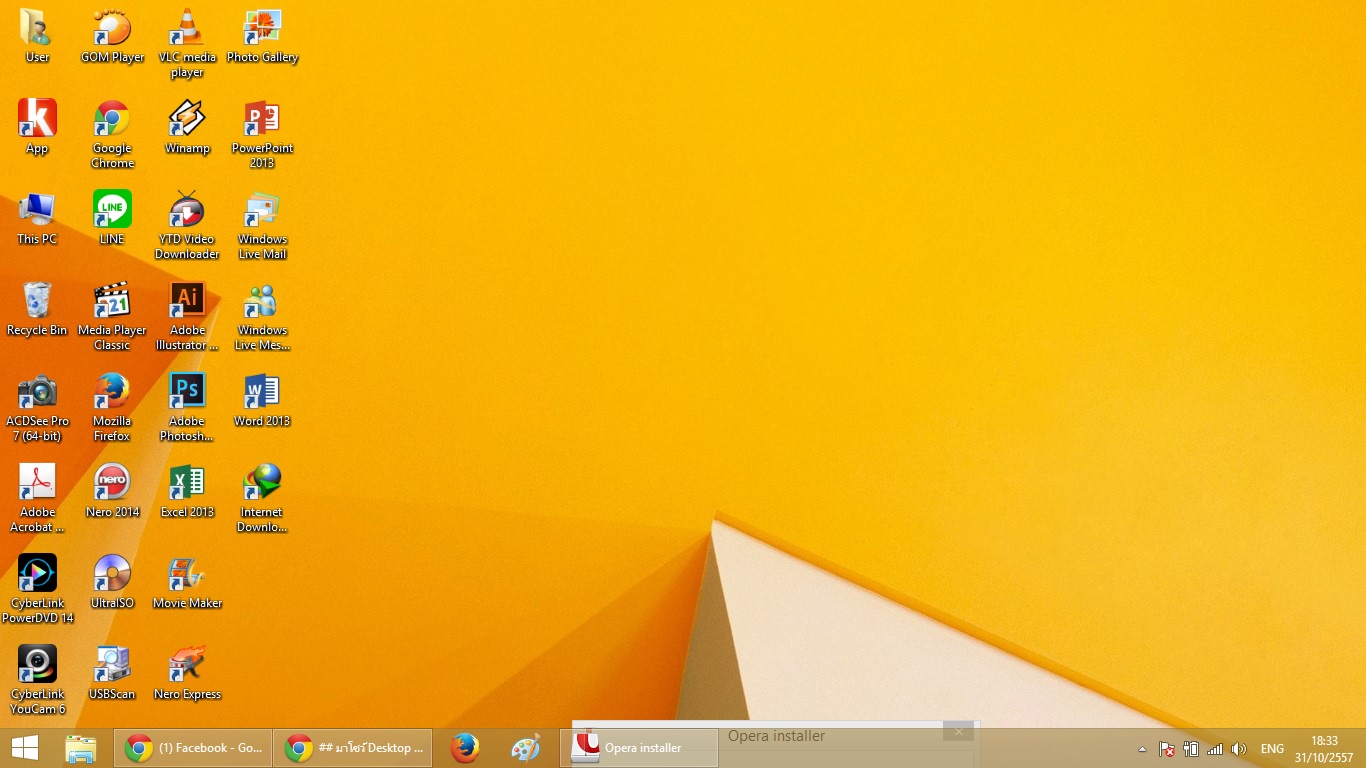Select the User folder desktop icon
The height and width of the screenshot is (768, 1366).
[x=37, y=37]
